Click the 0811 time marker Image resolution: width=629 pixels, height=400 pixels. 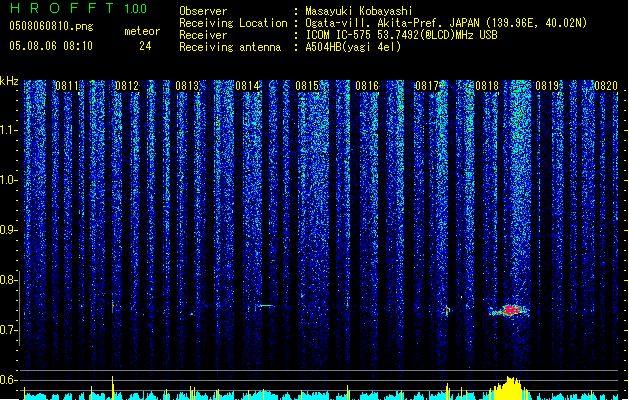(67, 86)
